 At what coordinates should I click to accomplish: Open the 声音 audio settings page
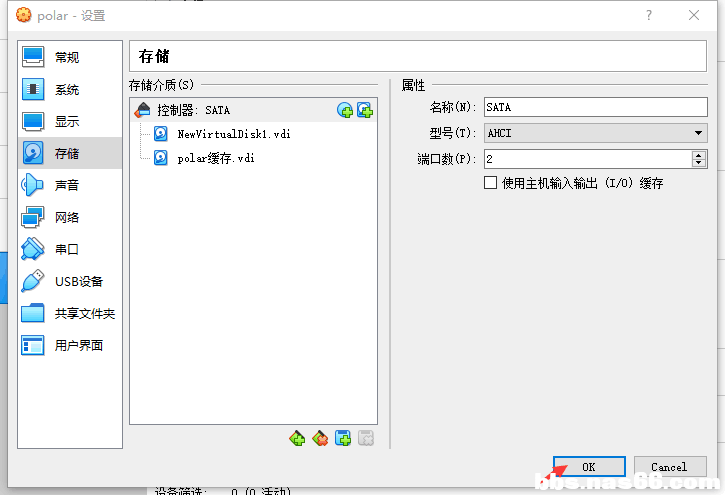(x=70, y=185)
